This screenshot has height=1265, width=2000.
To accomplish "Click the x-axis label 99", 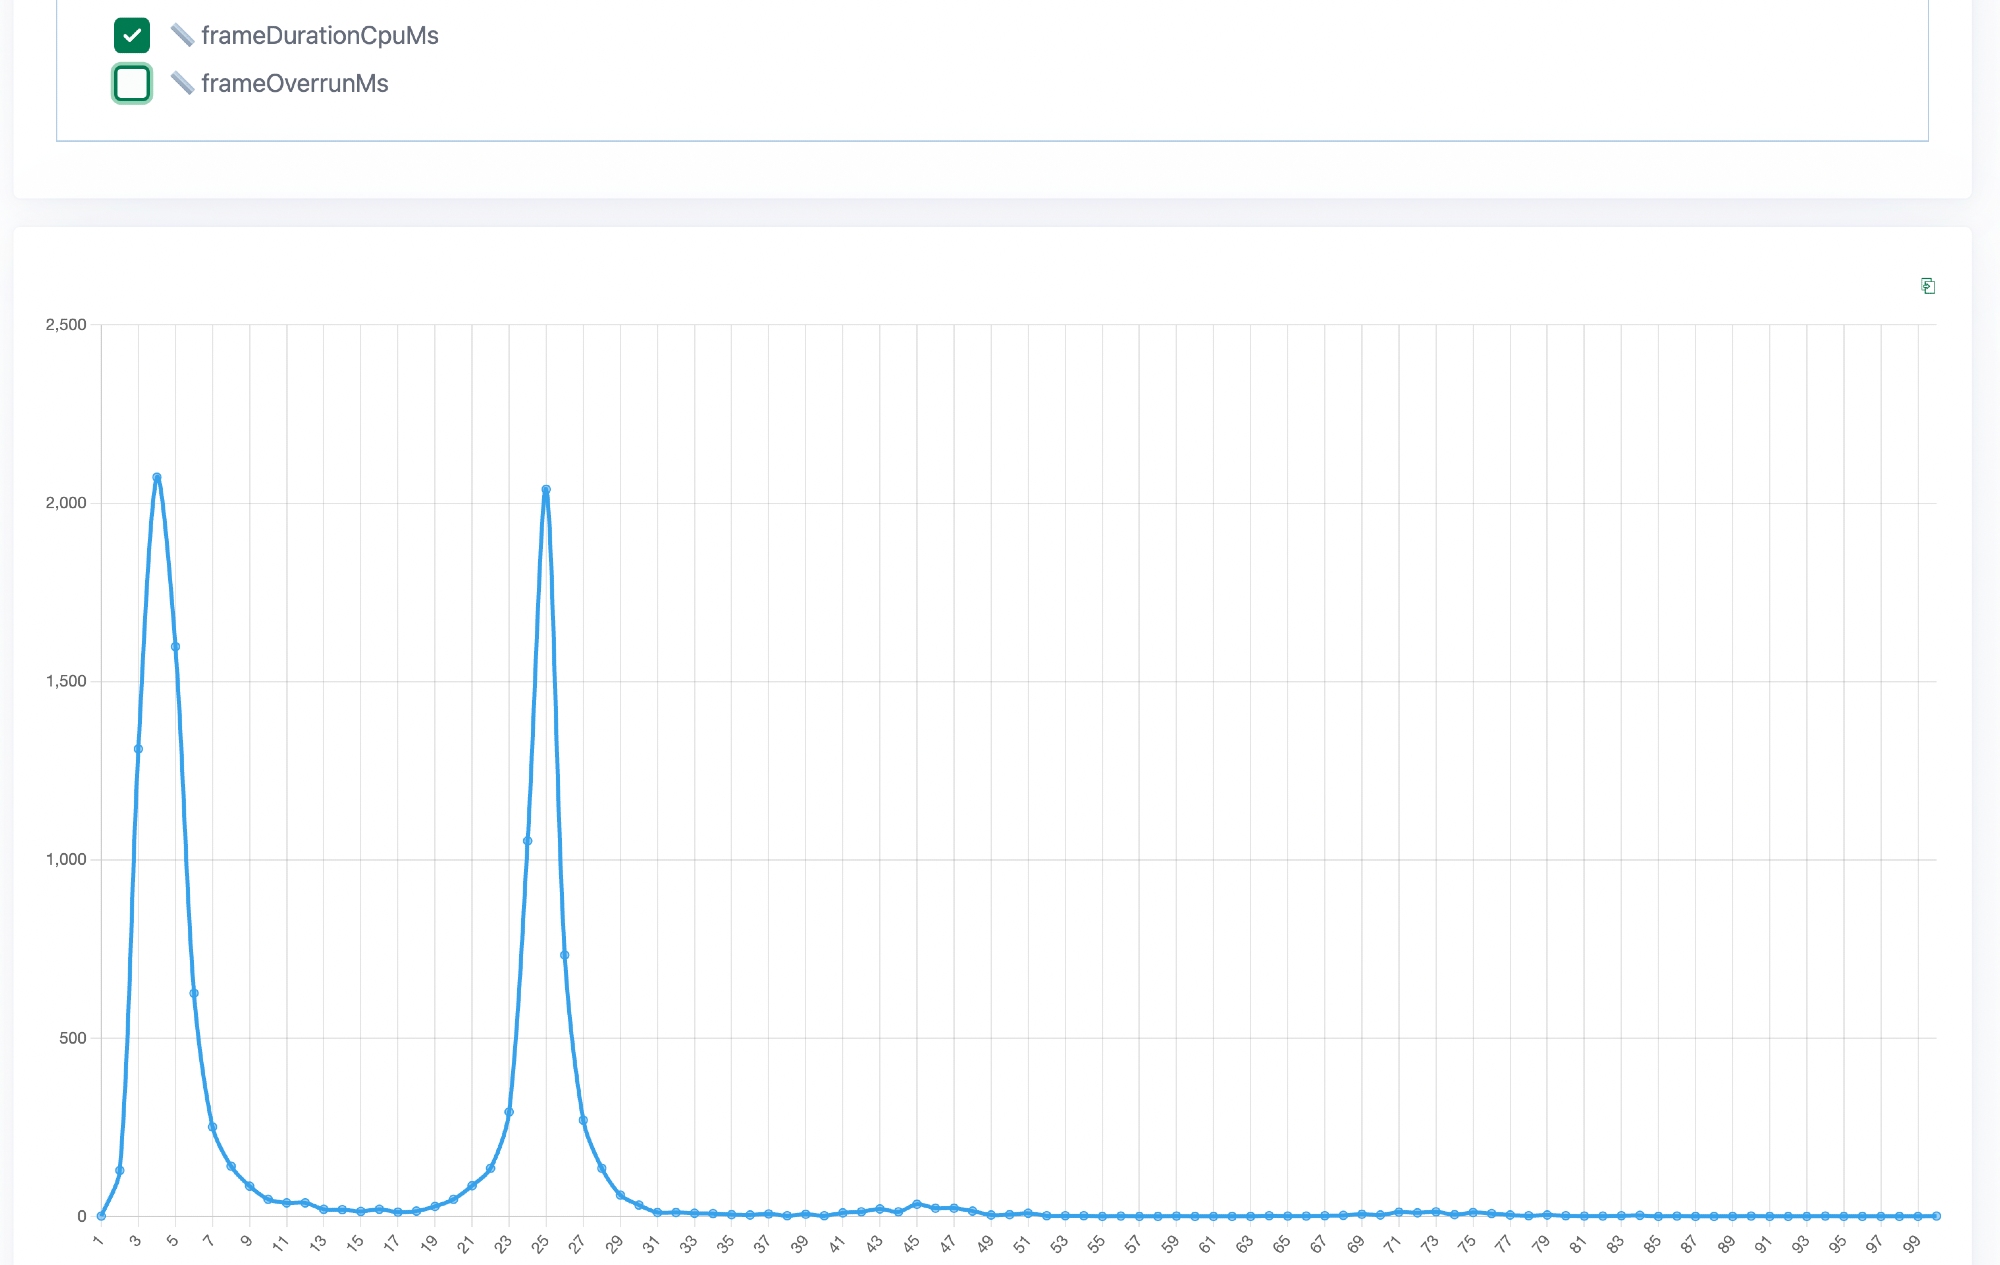I will (x=1912, y=1244).
